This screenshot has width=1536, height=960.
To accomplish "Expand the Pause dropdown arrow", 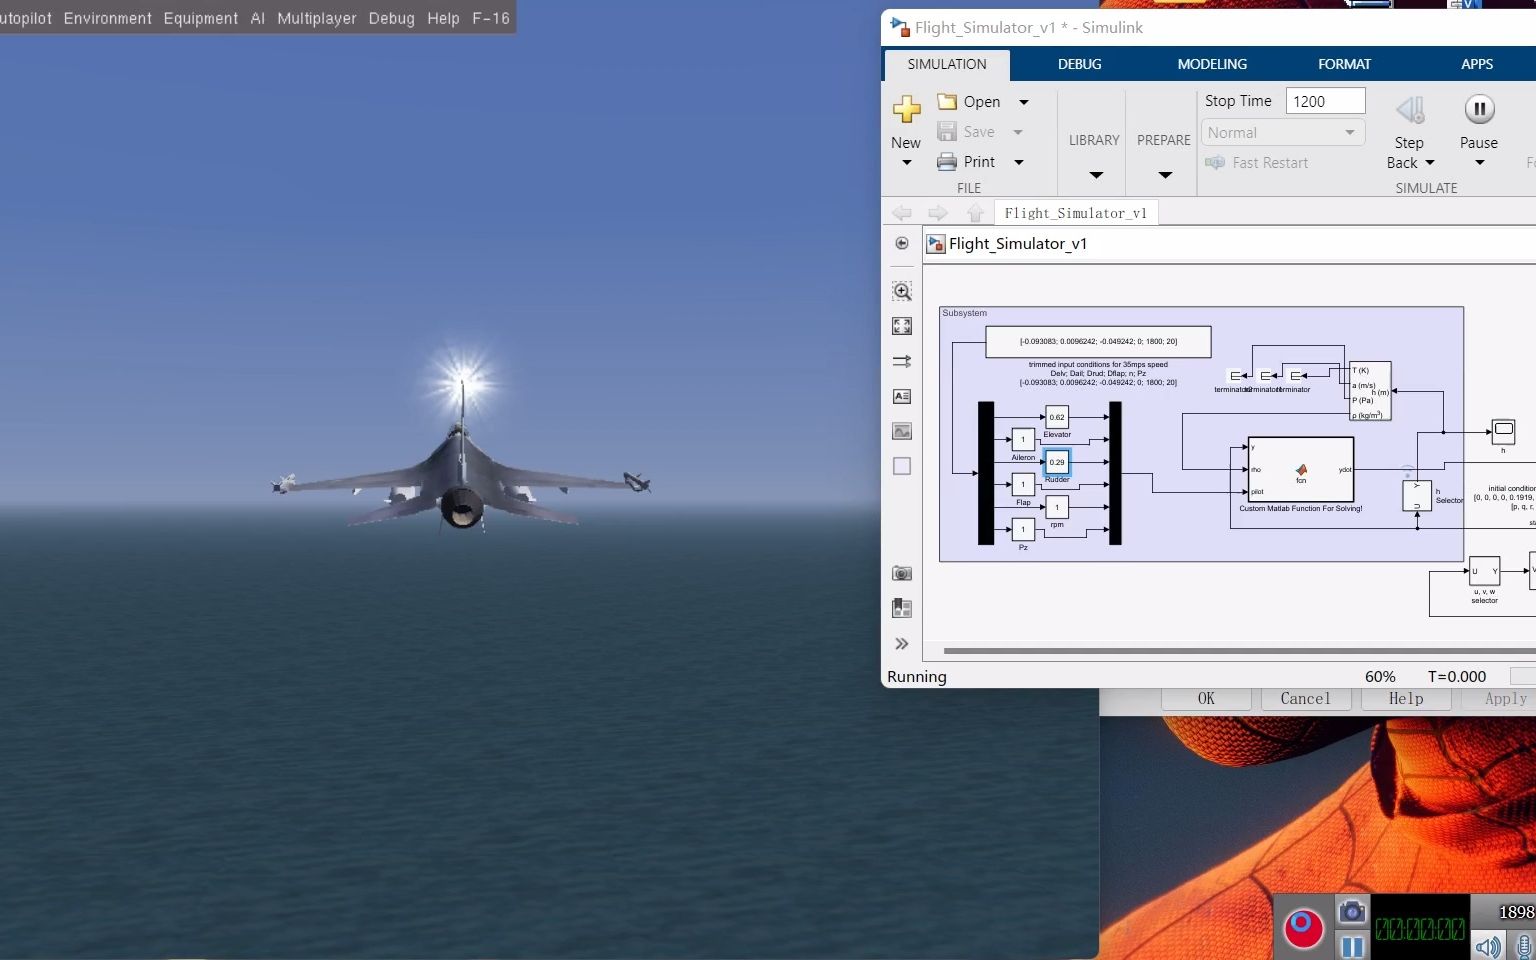I will 1480,163.
